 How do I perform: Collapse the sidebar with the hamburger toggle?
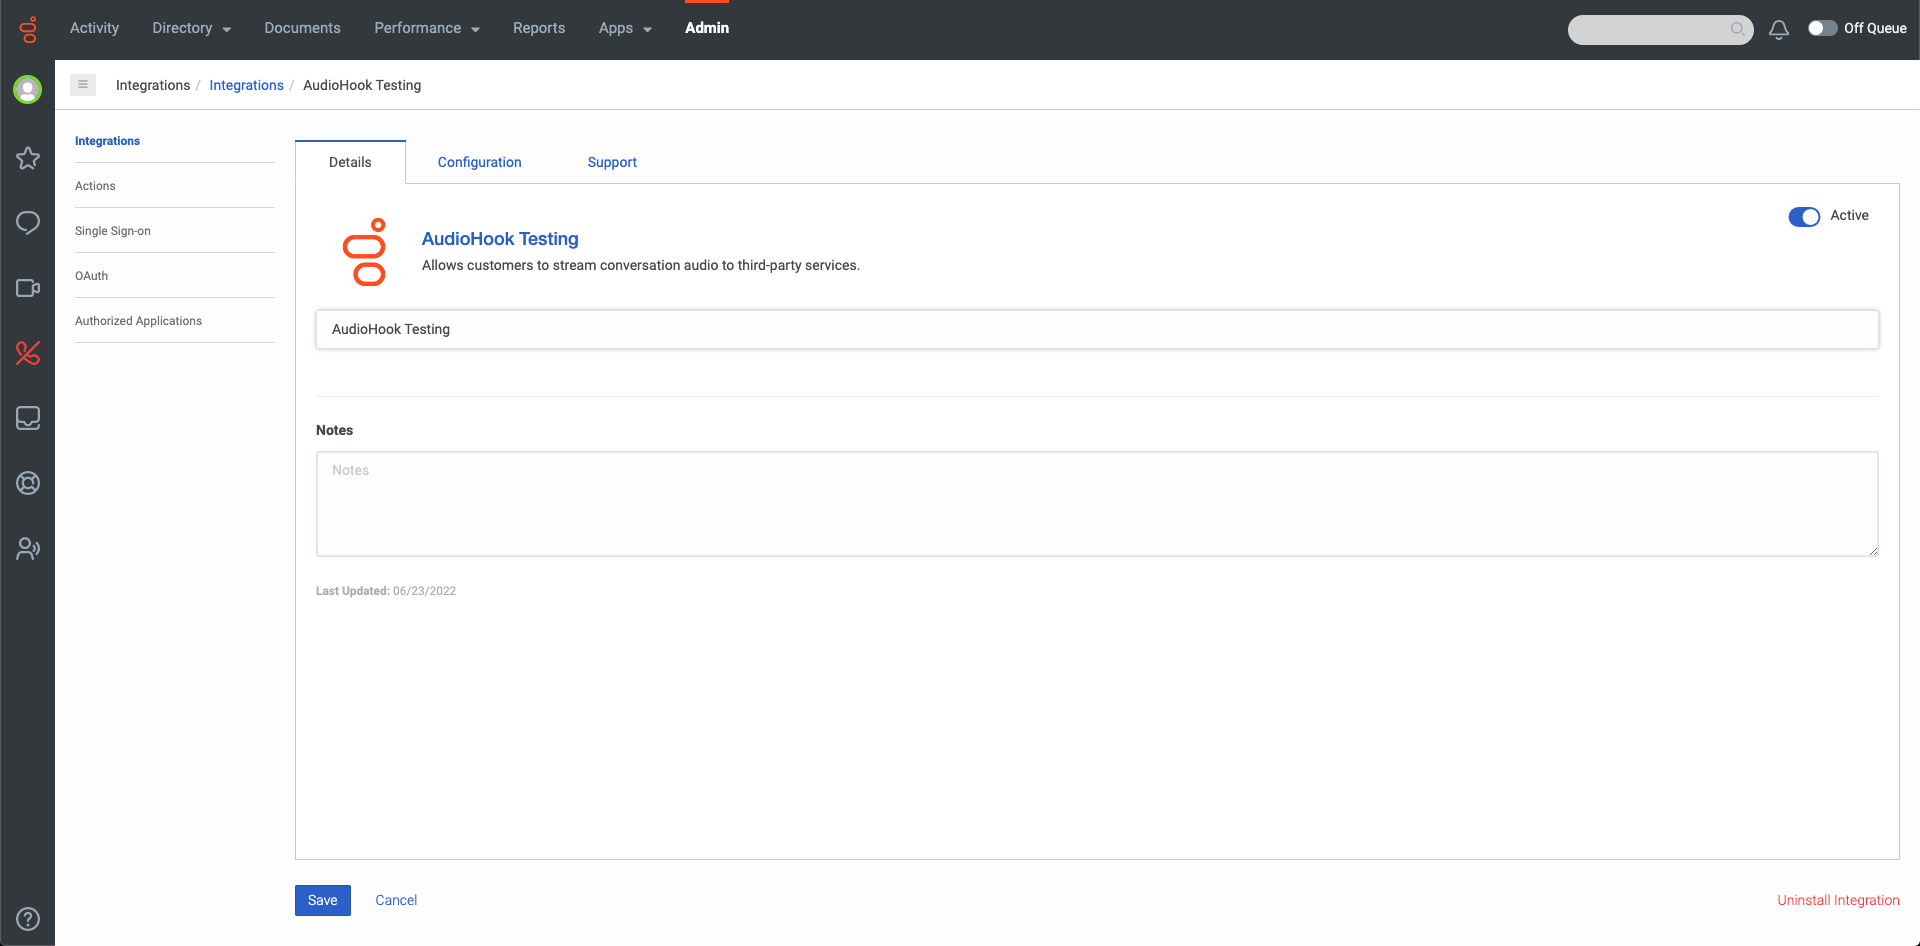pos(83,85)
